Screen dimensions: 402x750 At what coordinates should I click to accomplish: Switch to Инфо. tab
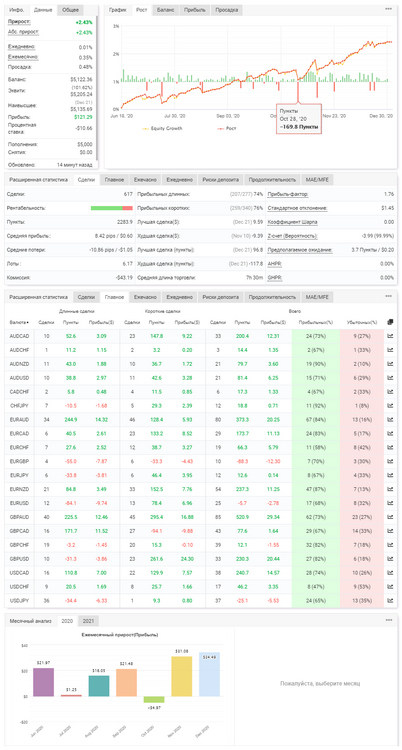coord(17,10)
